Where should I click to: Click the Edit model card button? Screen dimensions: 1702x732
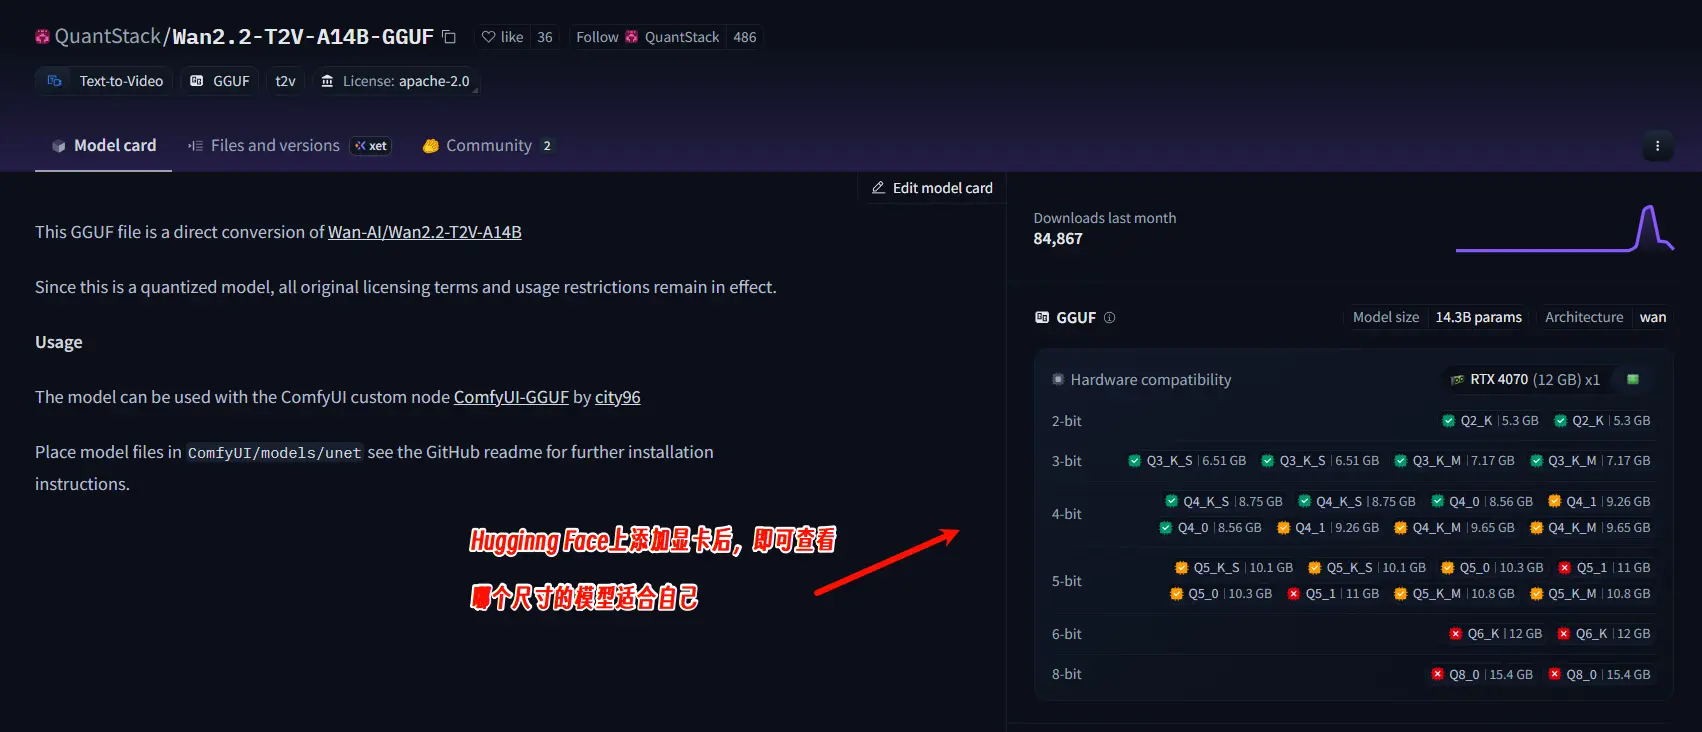[x=932, y=188]
